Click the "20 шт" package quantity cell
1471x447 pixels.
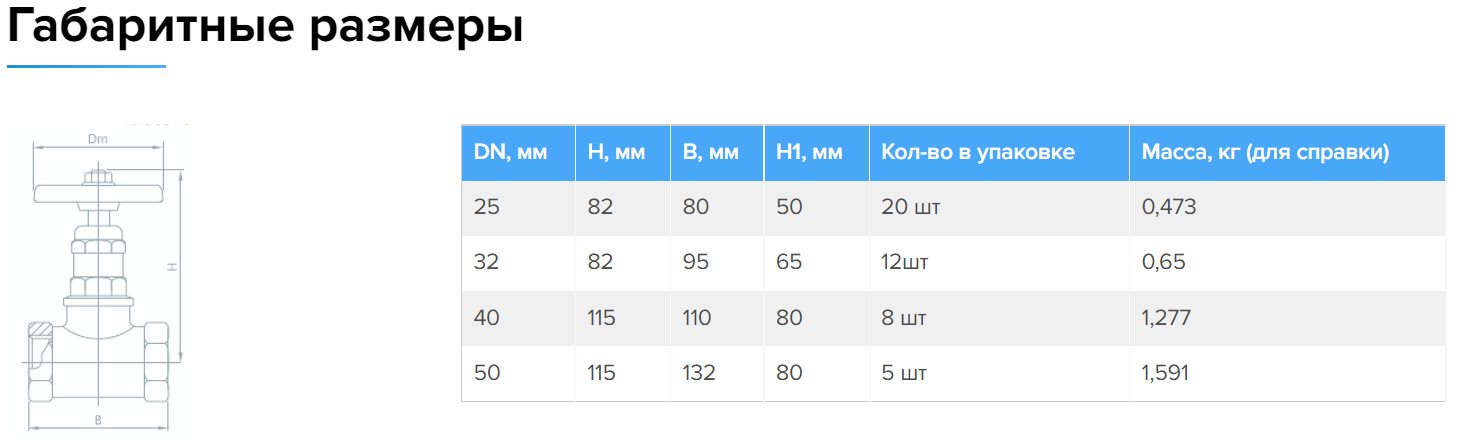pyautogui.click(x=911, y=208)
